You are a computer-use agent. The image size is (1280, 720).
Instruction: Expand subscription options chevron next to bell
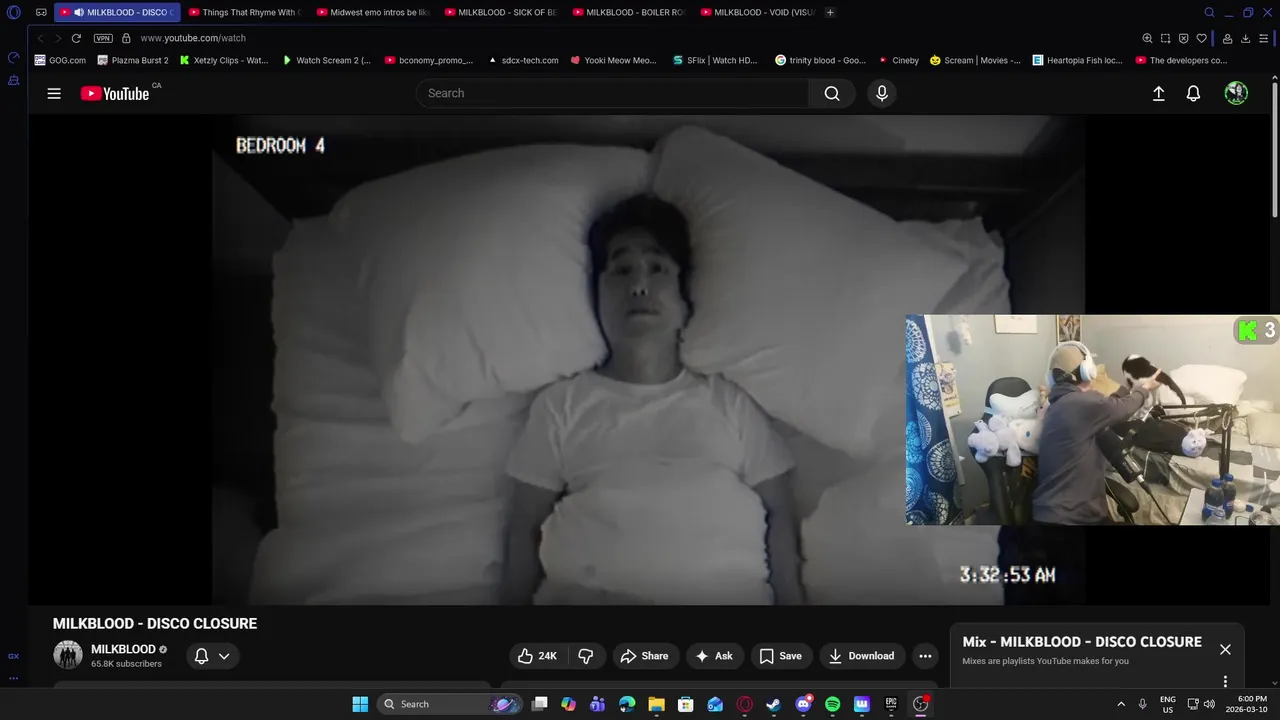coord(224,656)
